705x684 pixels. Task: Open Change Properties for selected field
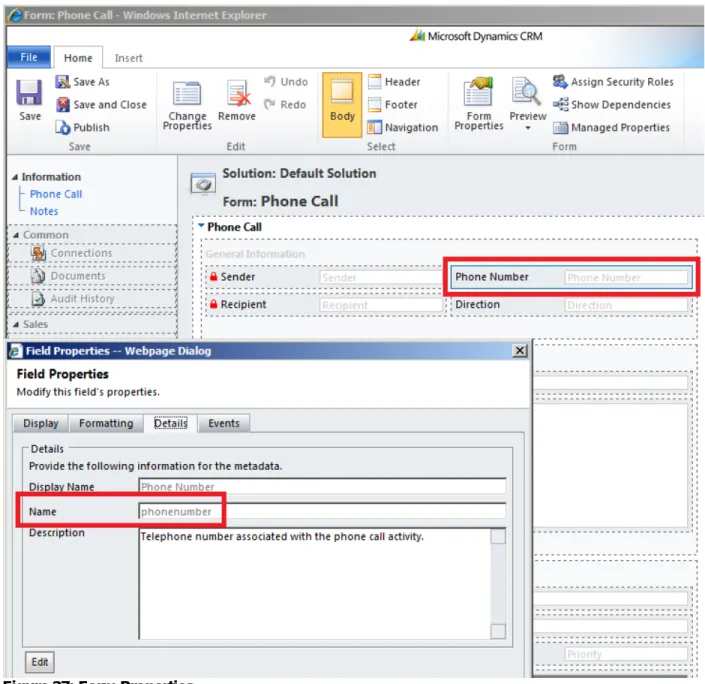pos(187,106)
